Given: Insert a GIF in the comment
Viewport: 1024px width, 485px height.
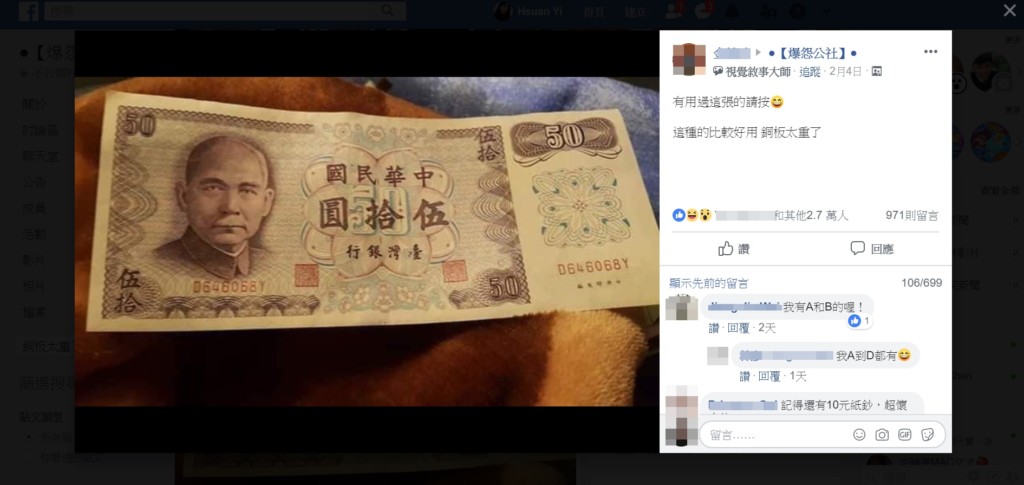Looking at the screenshot, I should (904, 435).
